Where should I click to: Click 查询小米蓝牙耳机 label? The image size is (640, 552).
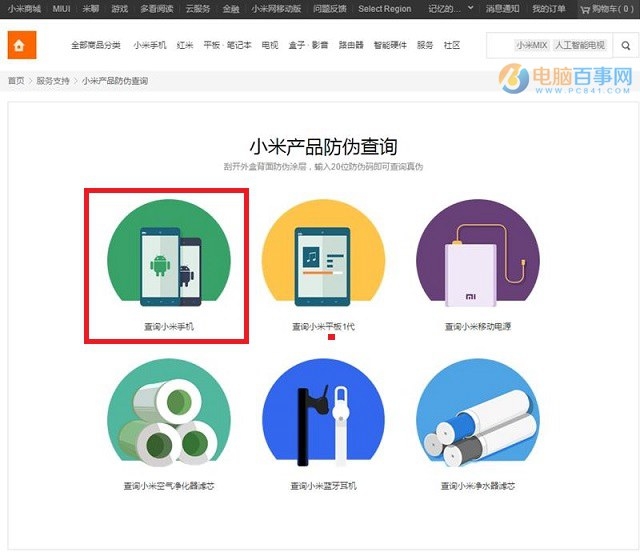[323, 486]
